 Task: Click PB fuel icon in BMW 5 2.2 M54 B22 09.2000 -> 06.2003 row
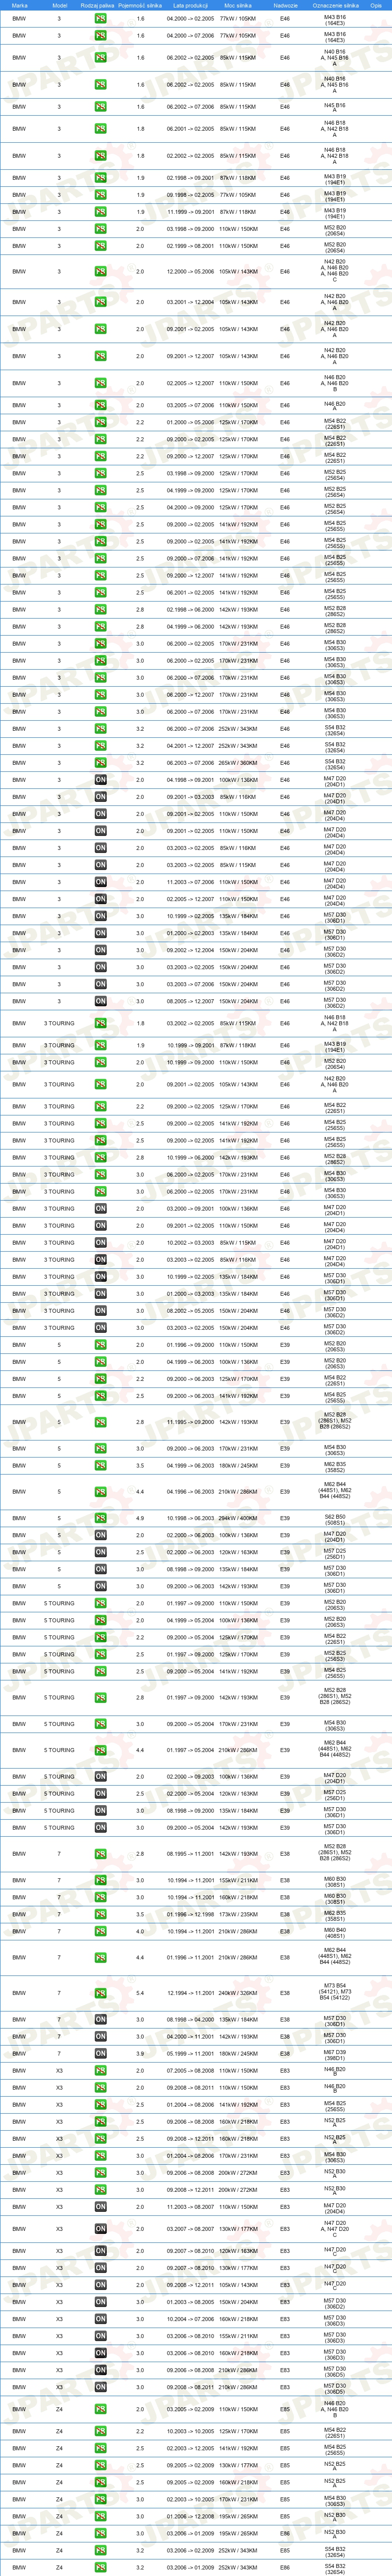coord(101,1379)
